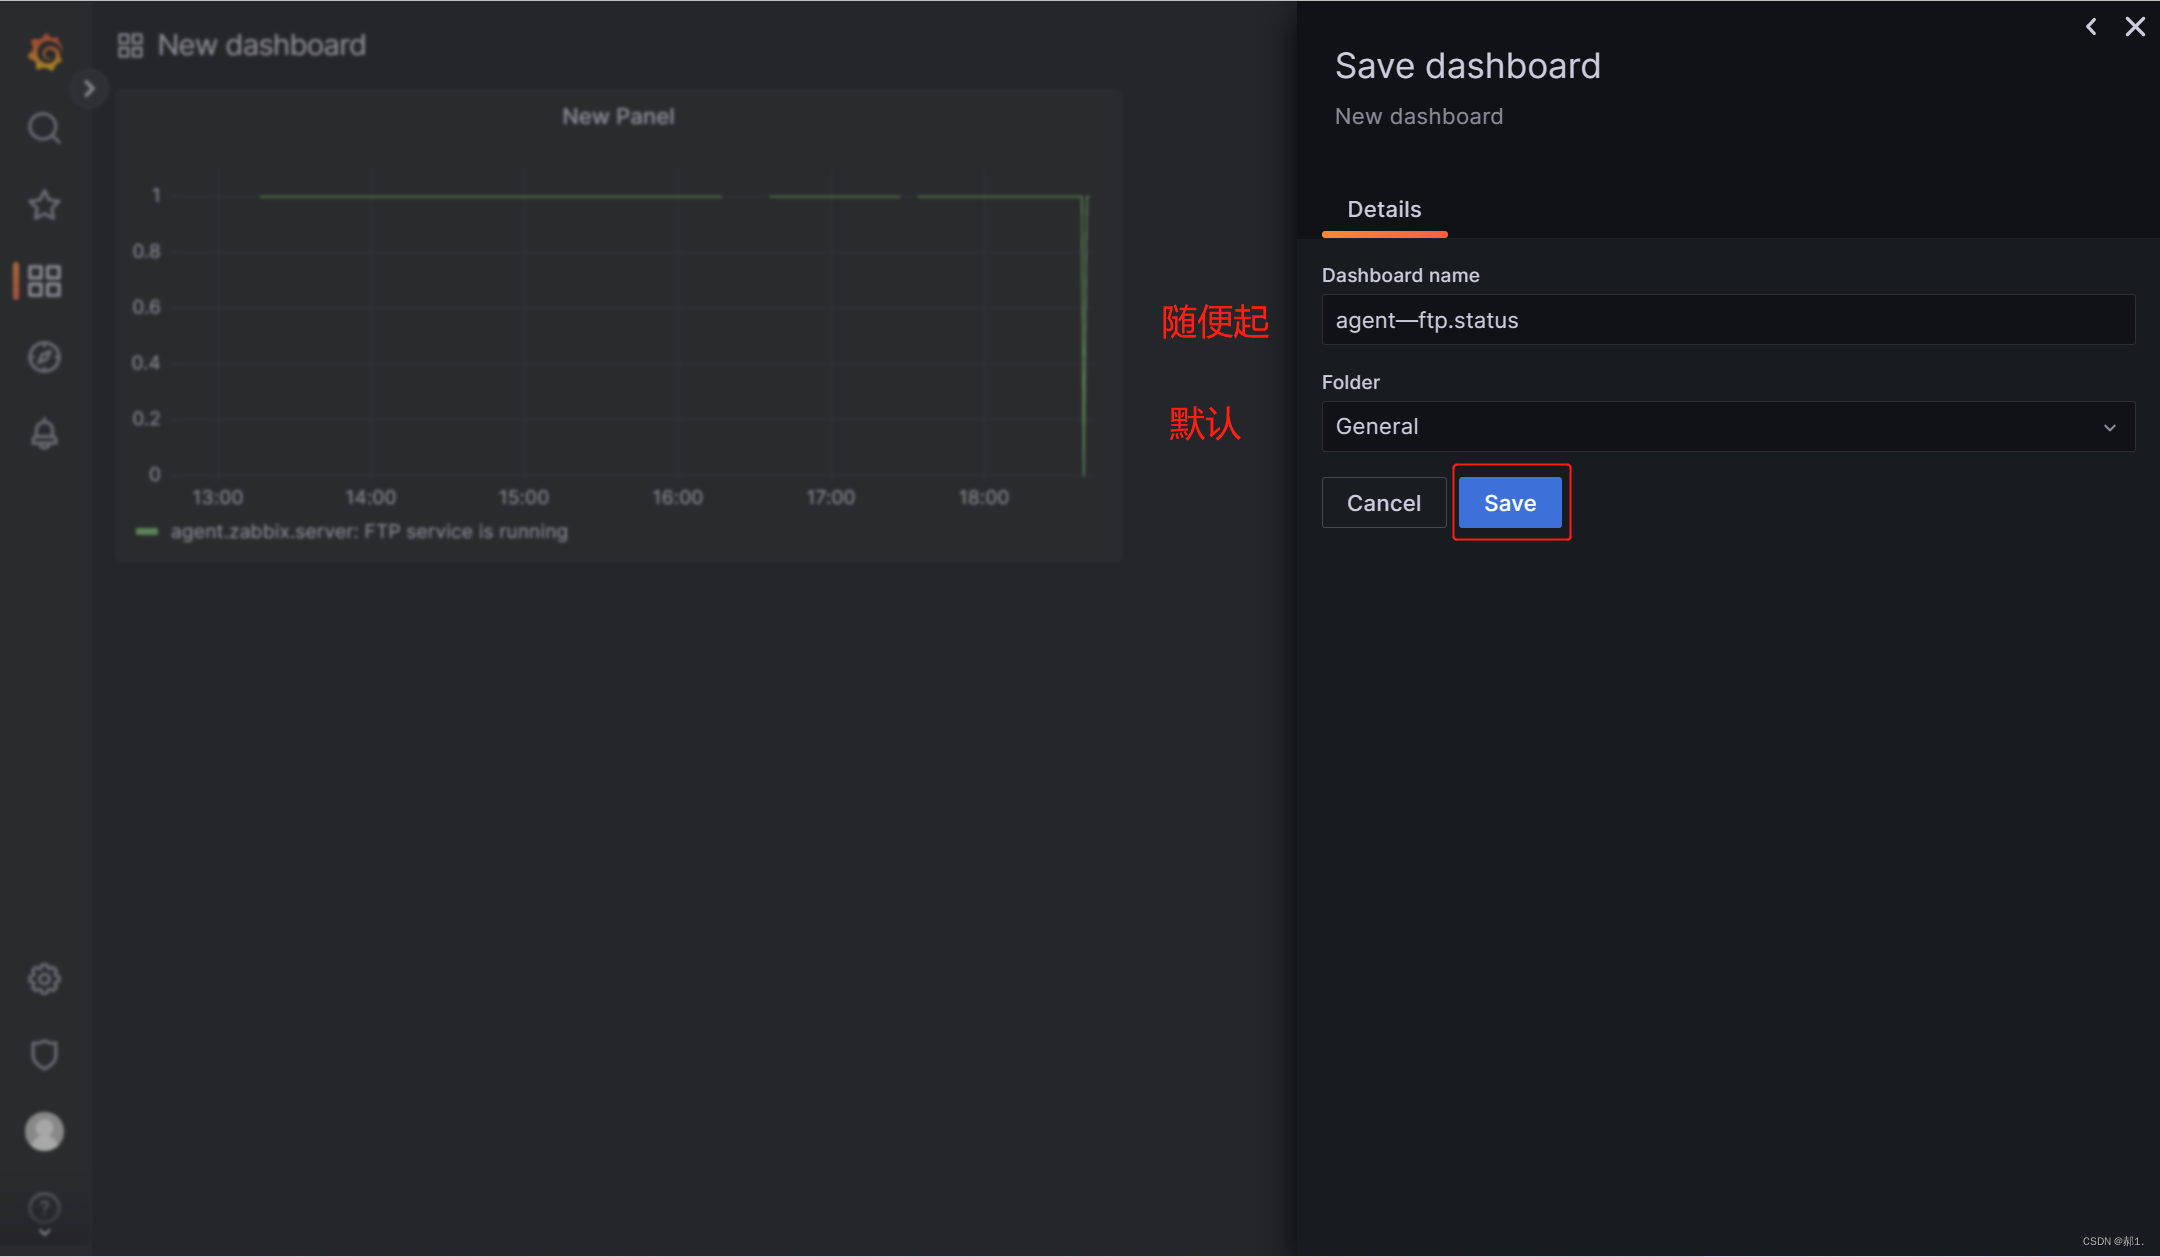2160x1257 pixels.
Task: Click the user profile avatar
Action: coord(44,1131)
